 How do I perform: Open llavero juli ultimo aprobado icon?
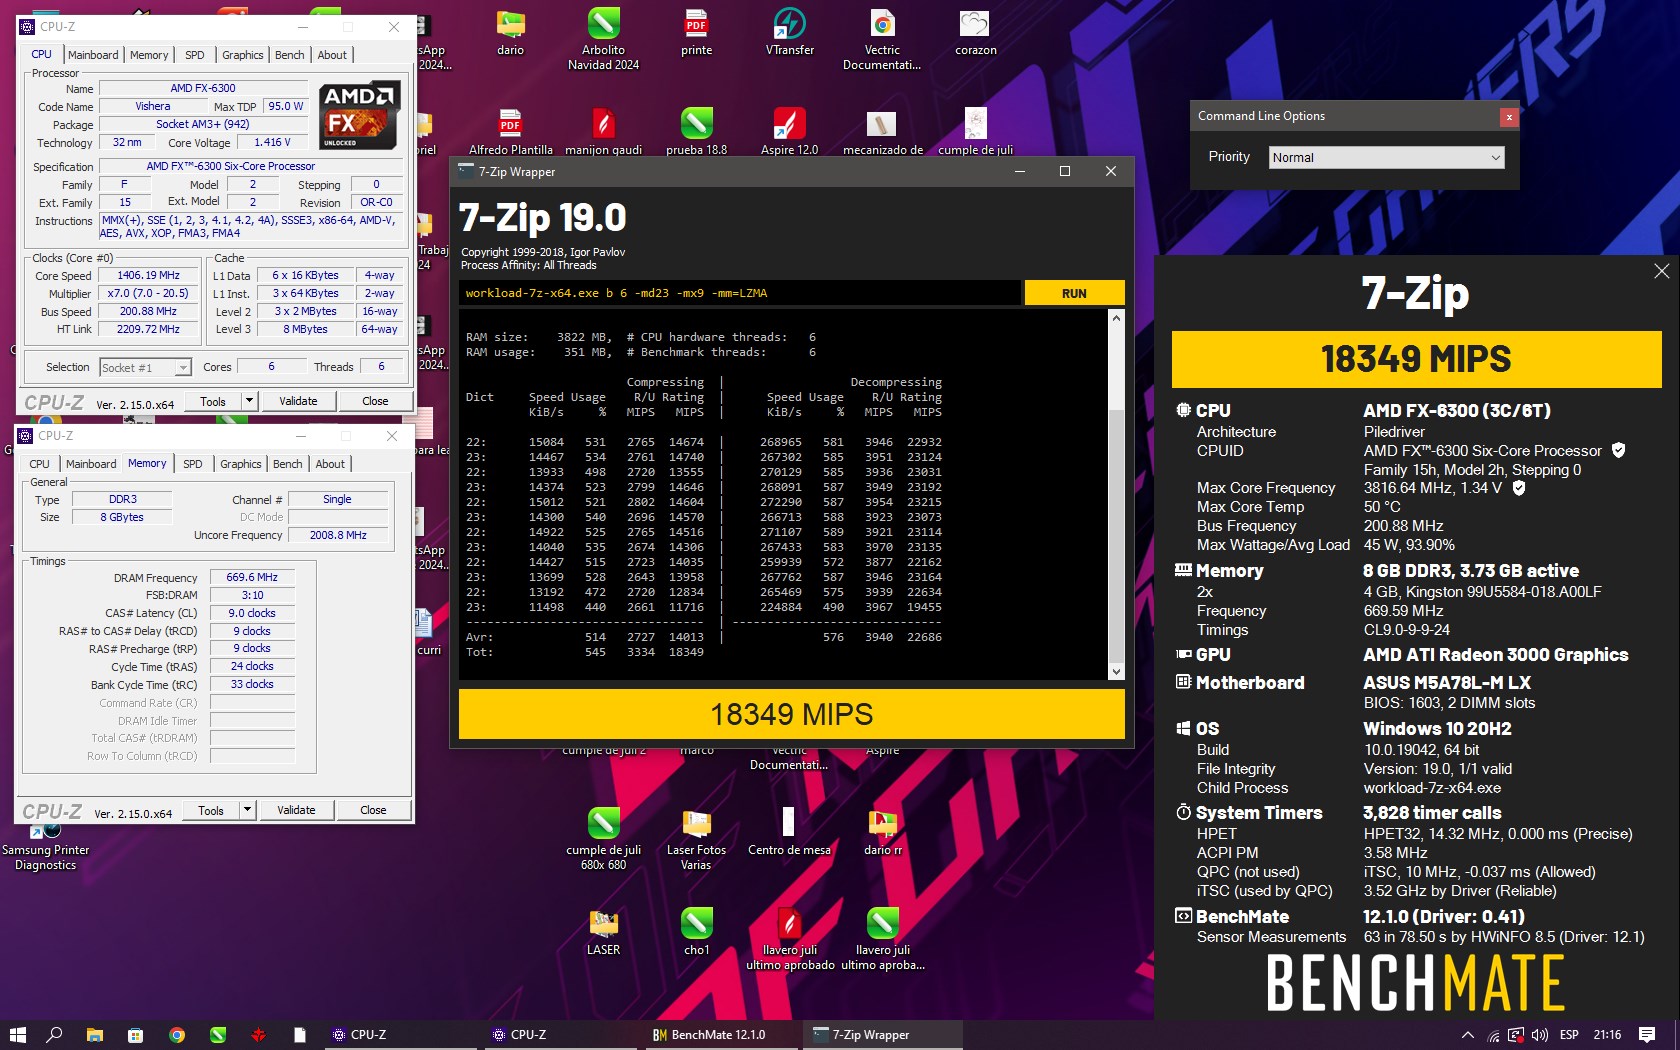[789, 938]
